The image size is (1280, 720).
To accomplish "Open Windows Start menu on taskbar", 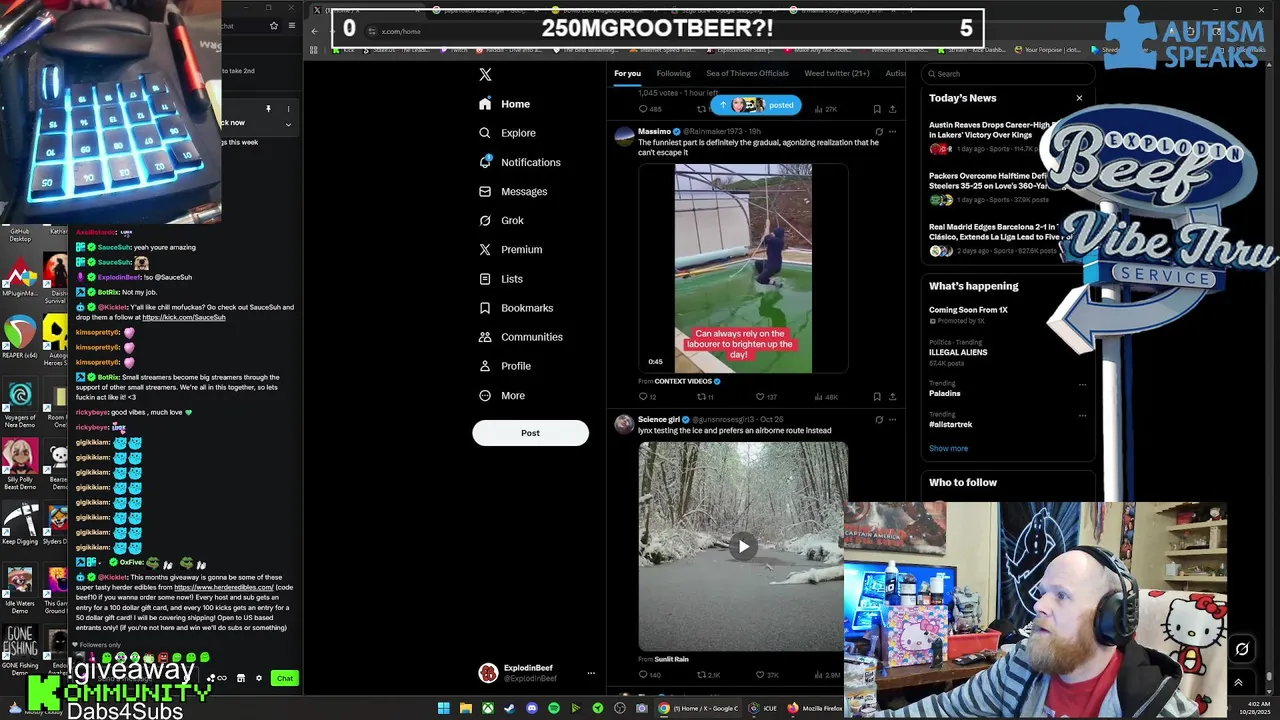I will (x=443, y=708).
